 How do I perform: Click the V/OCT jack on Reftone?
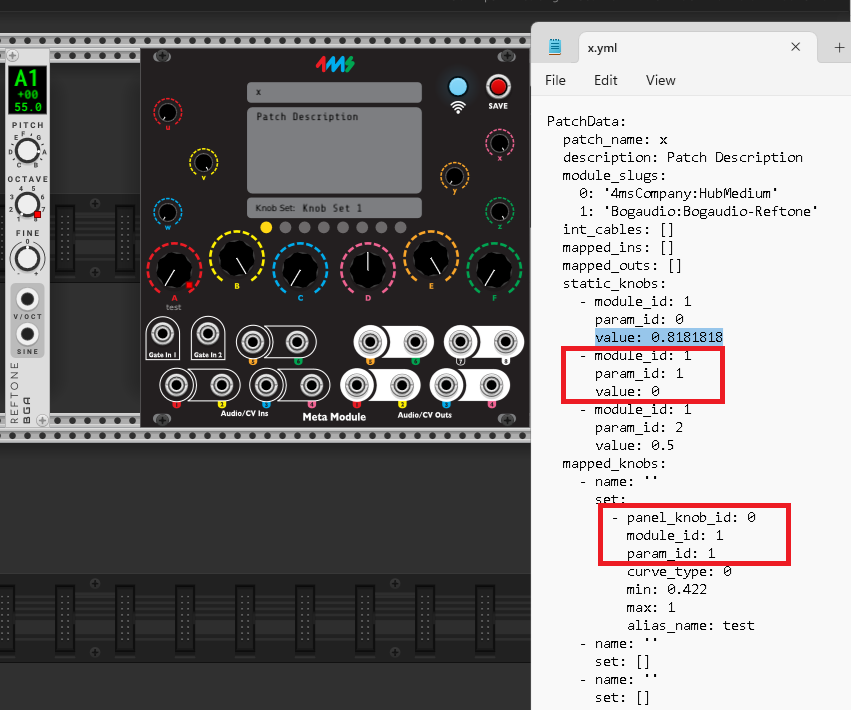(28, 299)
